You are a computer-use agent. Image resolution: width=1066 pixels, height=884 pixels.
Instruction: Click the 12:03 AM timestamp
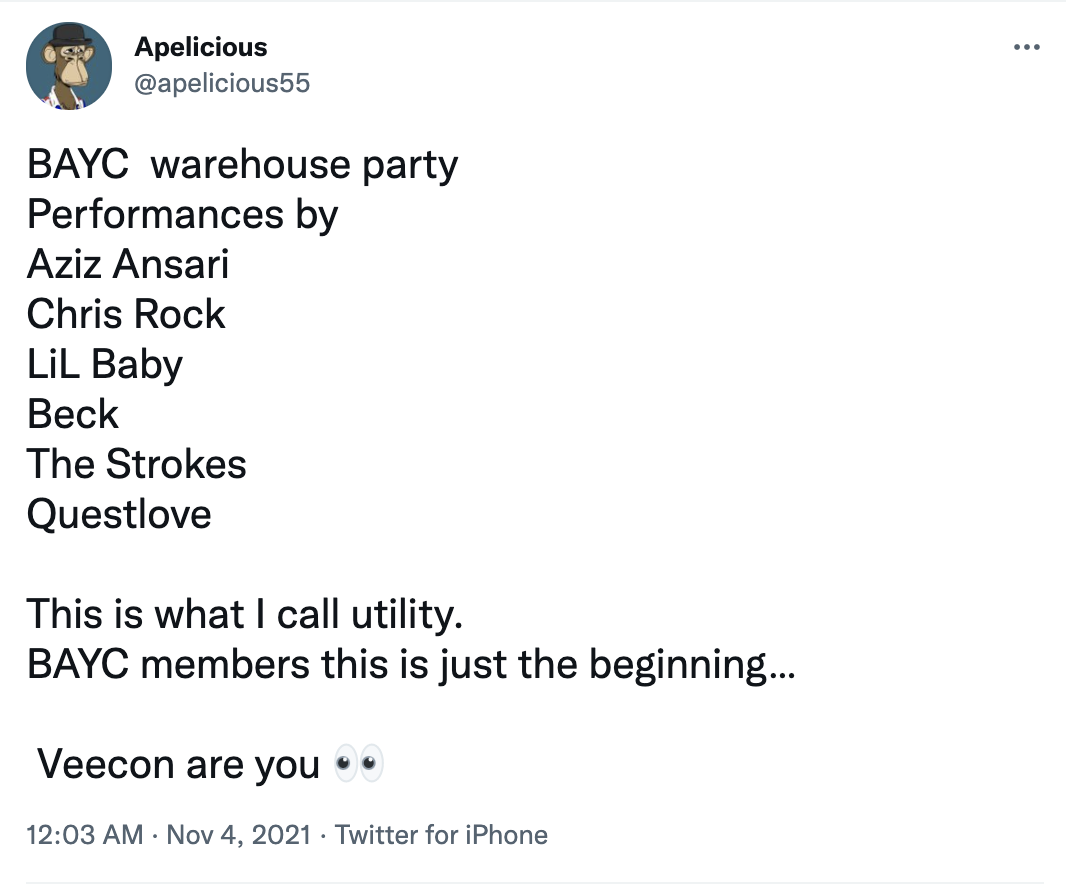[x=85, y=835]
